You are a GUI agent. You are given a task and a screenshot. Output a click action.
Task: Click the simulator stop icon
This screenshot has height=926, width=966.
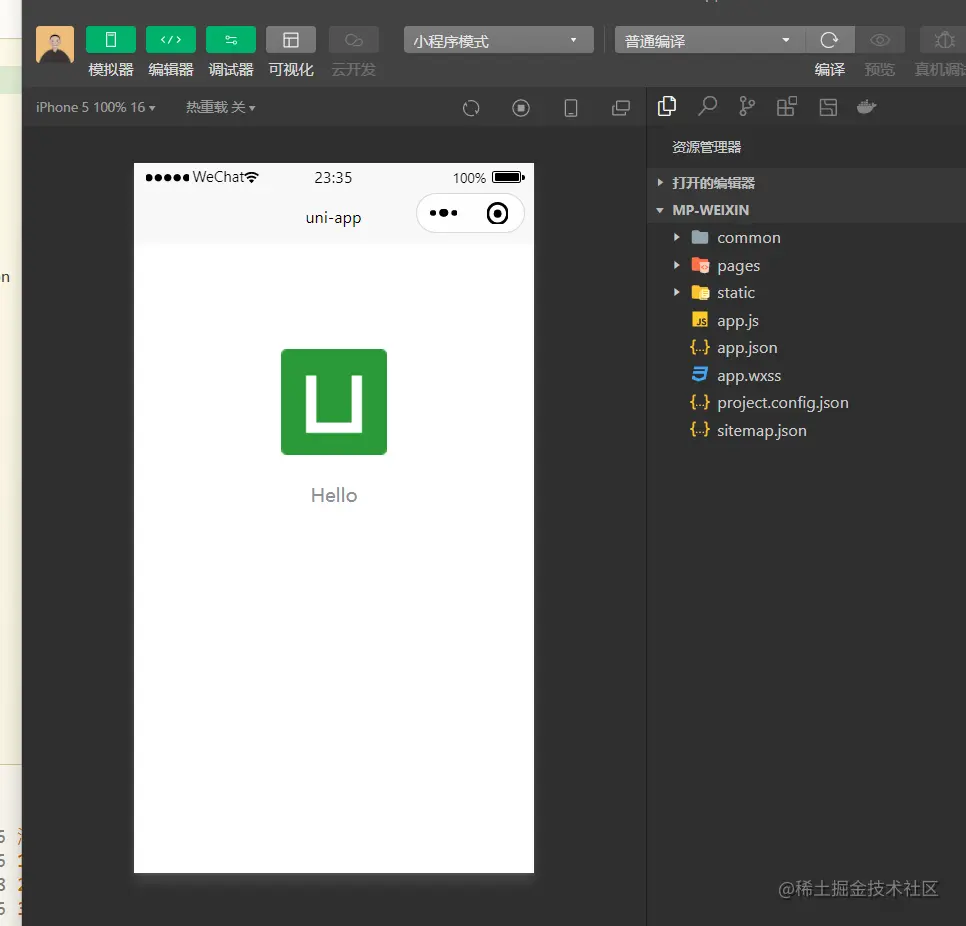pyautogui.click(x=521, y=108)
